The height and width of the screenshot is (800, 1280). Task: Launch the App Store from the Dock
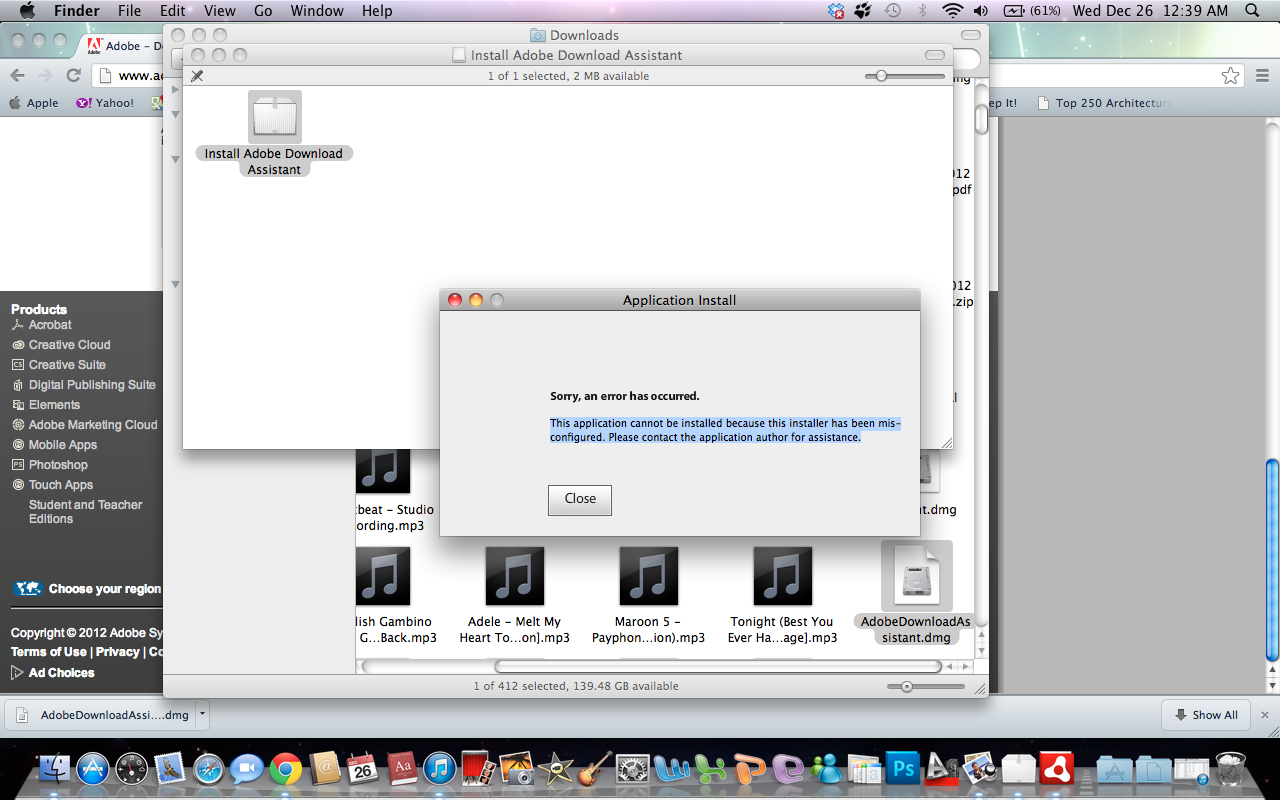point(92,768)
